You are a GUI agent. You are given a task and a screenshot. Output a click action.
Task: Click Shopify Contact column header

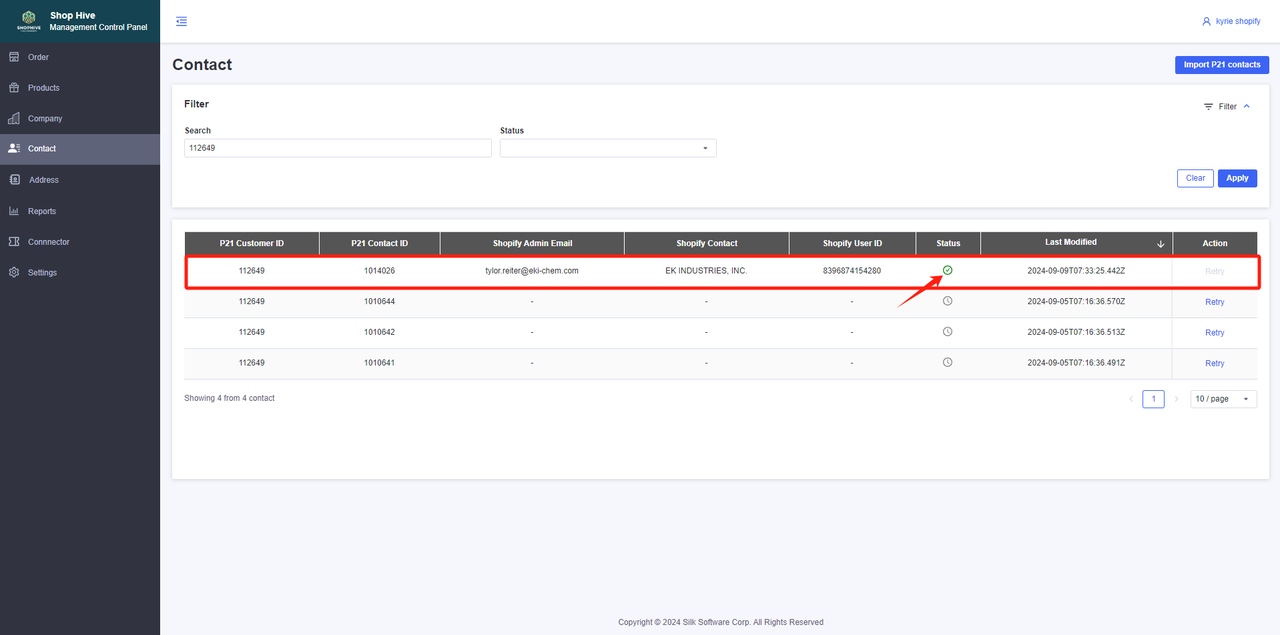point(706,243)
